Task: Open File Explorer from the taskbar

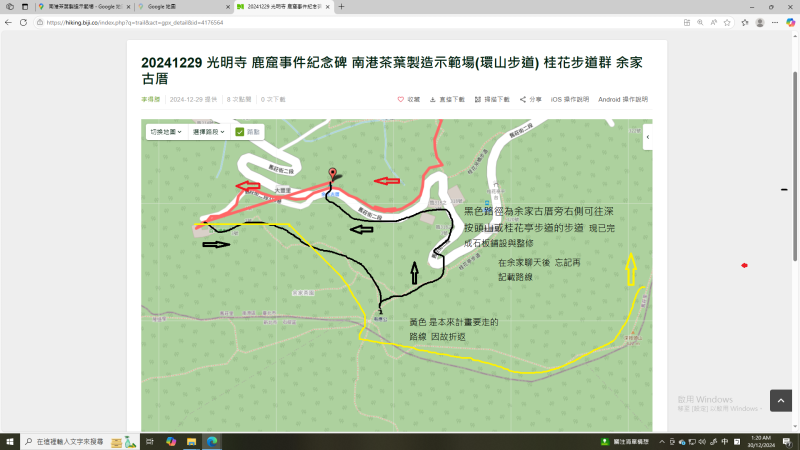Action: pos(191,441)
